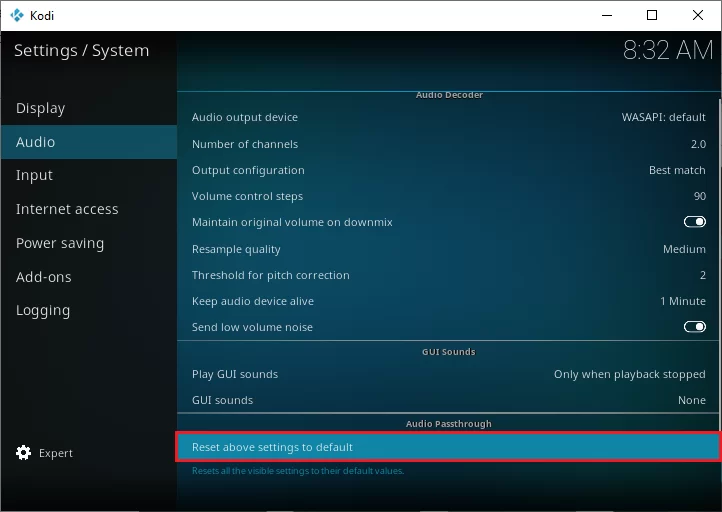Change Resample quality setting
This screenshot has height=512, width=722.
point(448,249)
